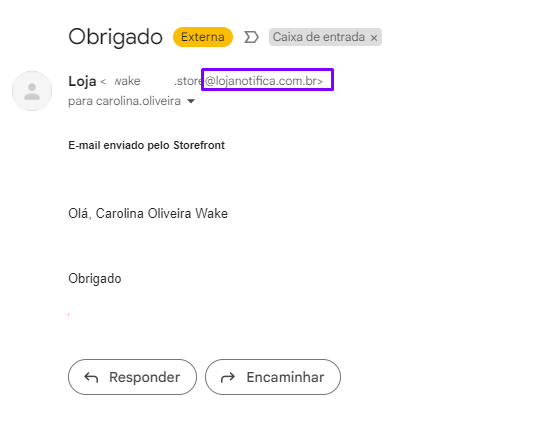Click the yellow Externa badge
The image size is (533, 436).
click(x=203, y=37)
